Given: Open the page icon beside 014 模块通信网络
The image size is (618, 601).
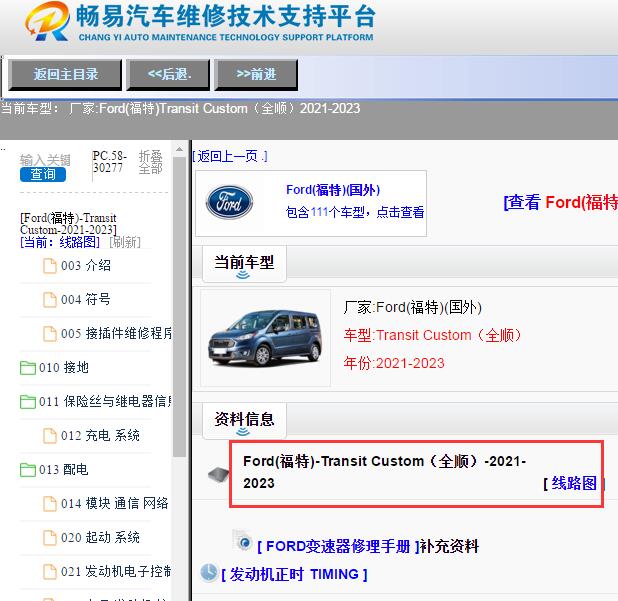Looking at the screenshot, I should (50, 504).
